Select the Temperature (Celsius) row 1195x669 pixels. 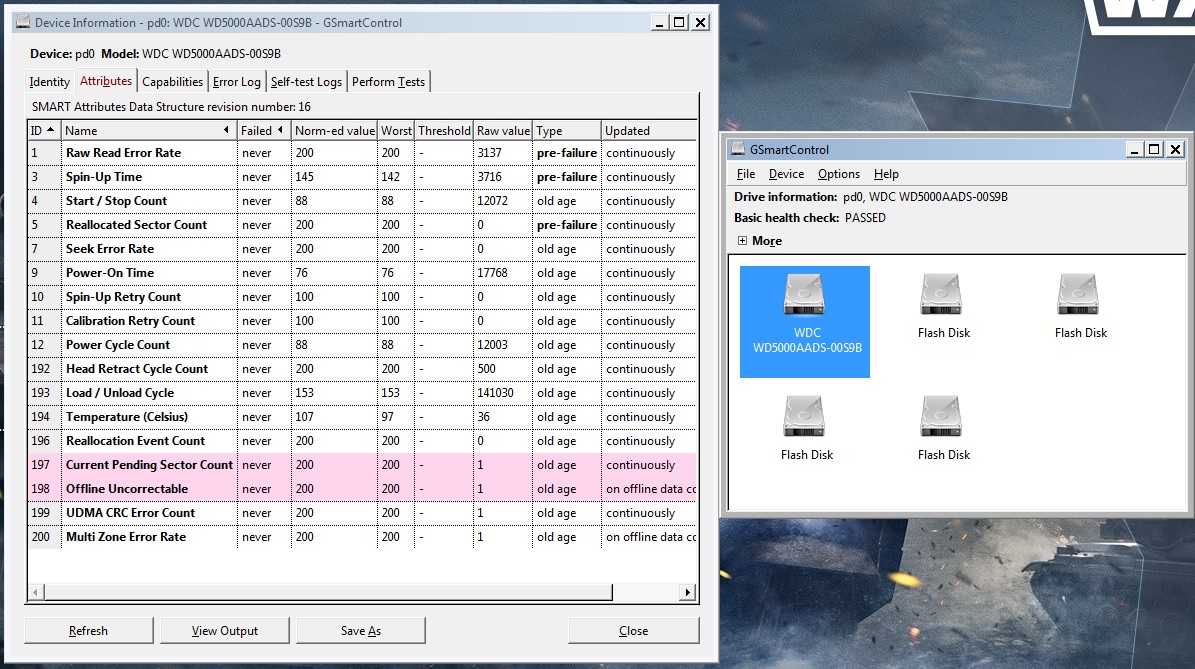click(x=362, y=417)
